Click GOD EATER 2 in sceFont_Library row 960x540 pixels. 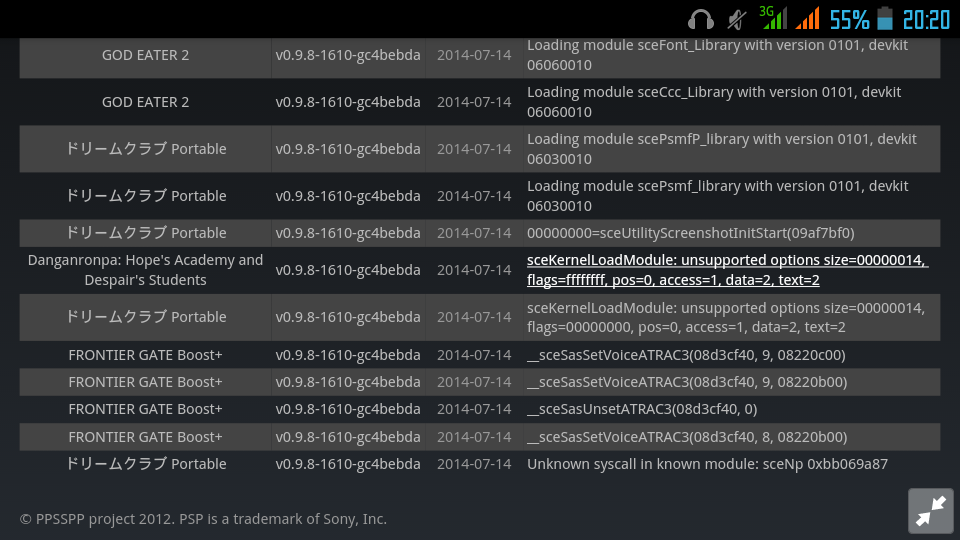click(146, 55)
